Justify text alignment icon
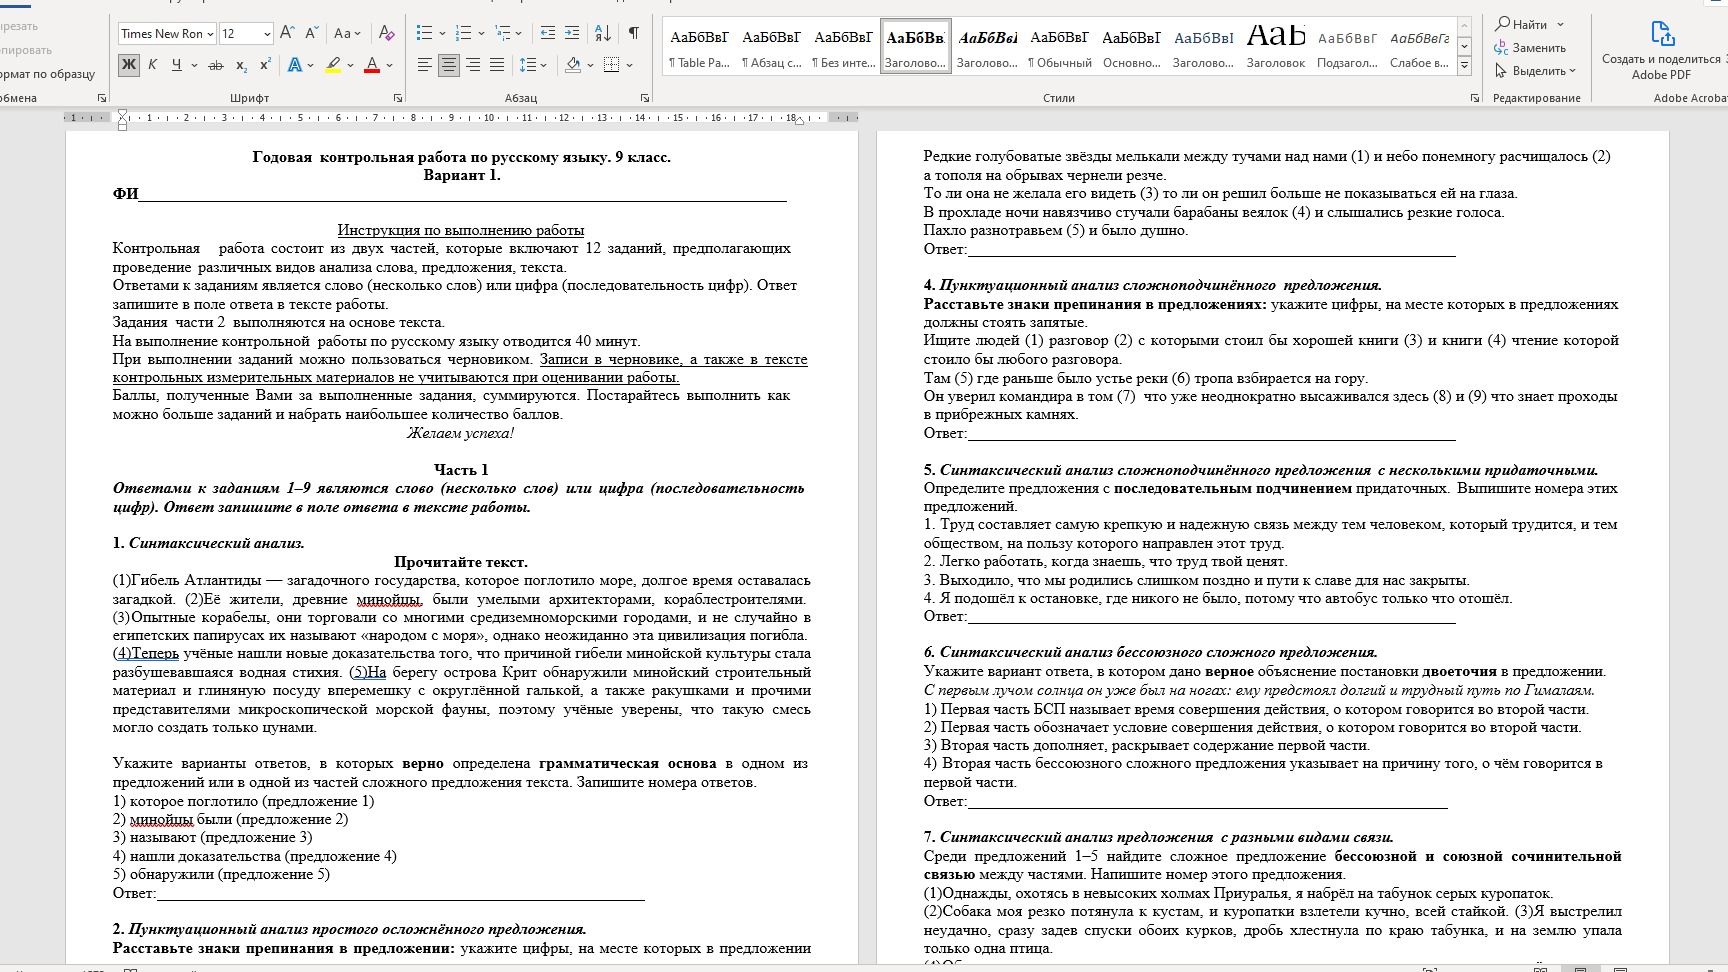Viewport: 1728px width, 972px height. click(497, 65)
